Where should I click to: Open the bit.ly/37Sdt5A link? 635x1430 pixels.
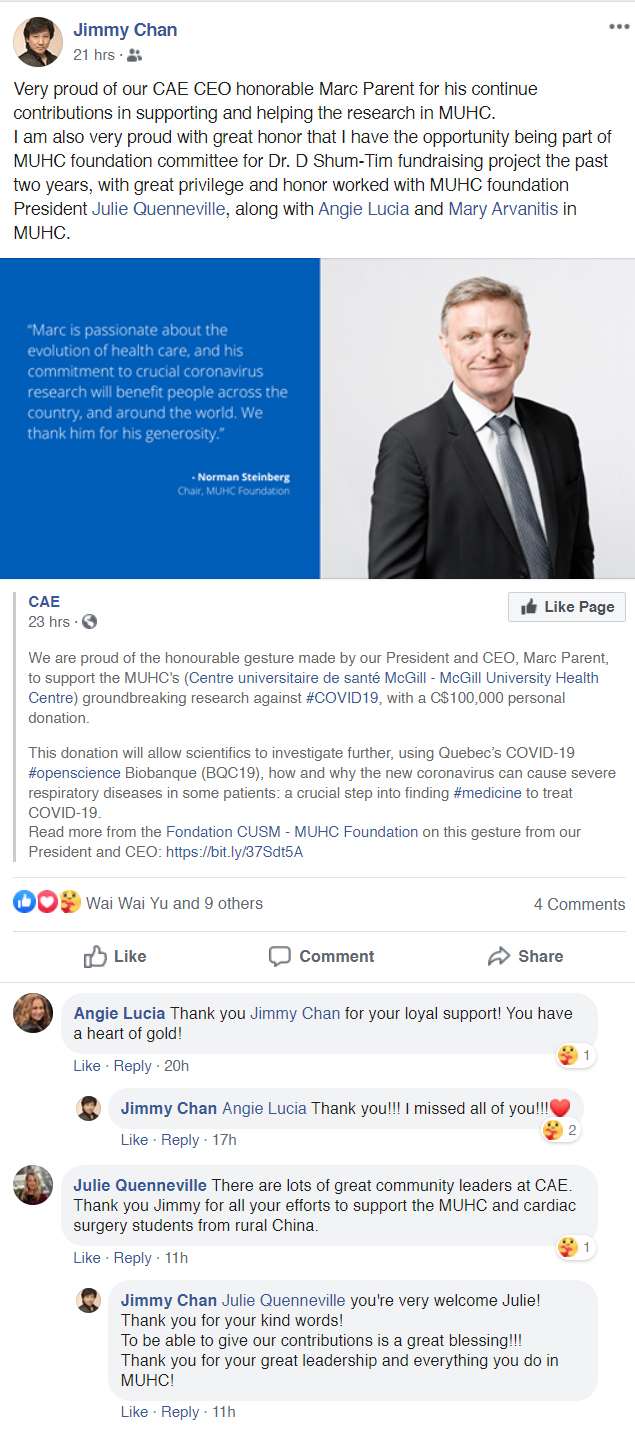click(234, 852)
